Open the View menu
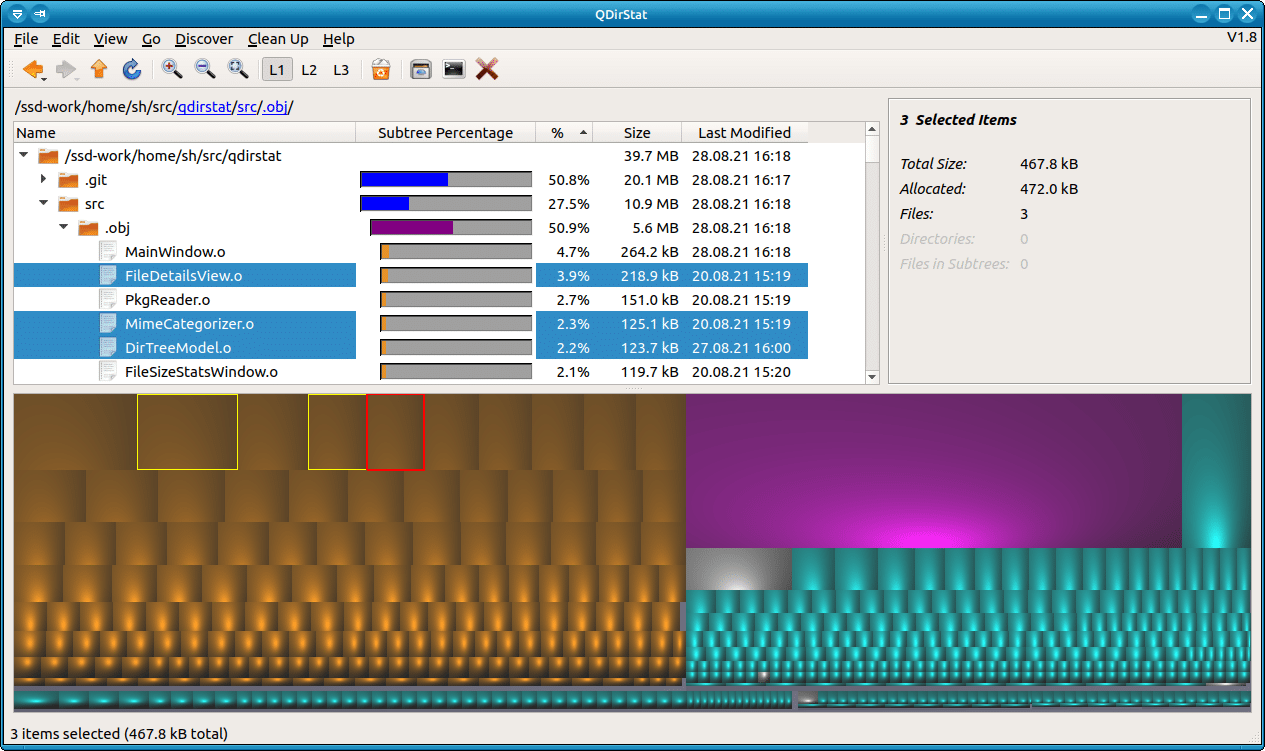This screenshot has width=1265, height=751. coord(110,39)
